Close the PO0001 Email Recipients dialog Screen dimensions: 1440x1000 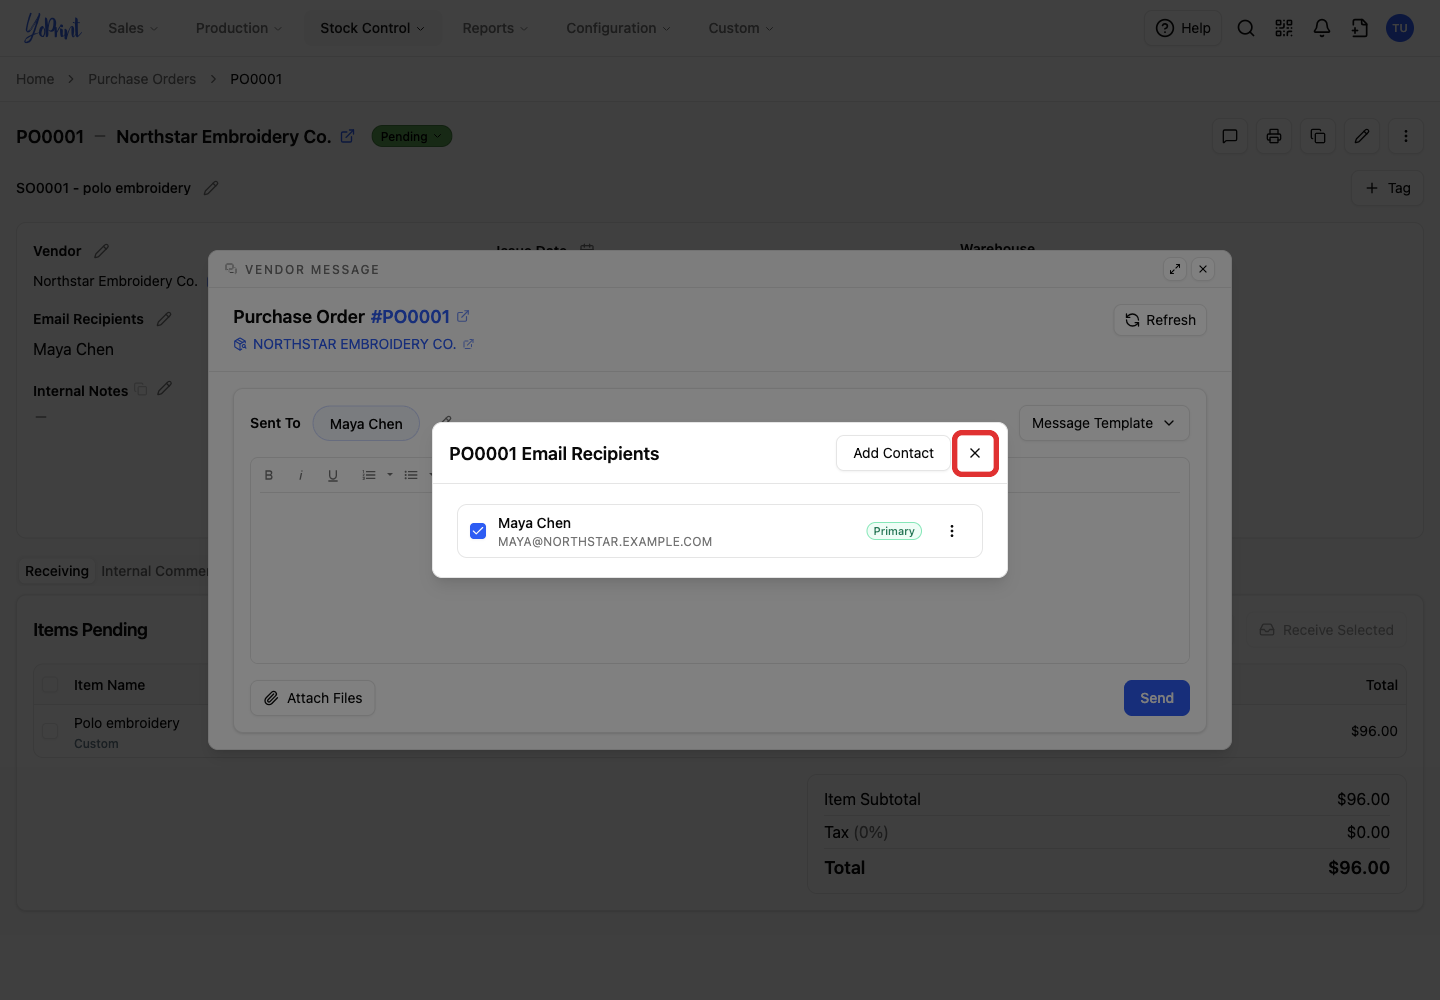click(975, 453)
